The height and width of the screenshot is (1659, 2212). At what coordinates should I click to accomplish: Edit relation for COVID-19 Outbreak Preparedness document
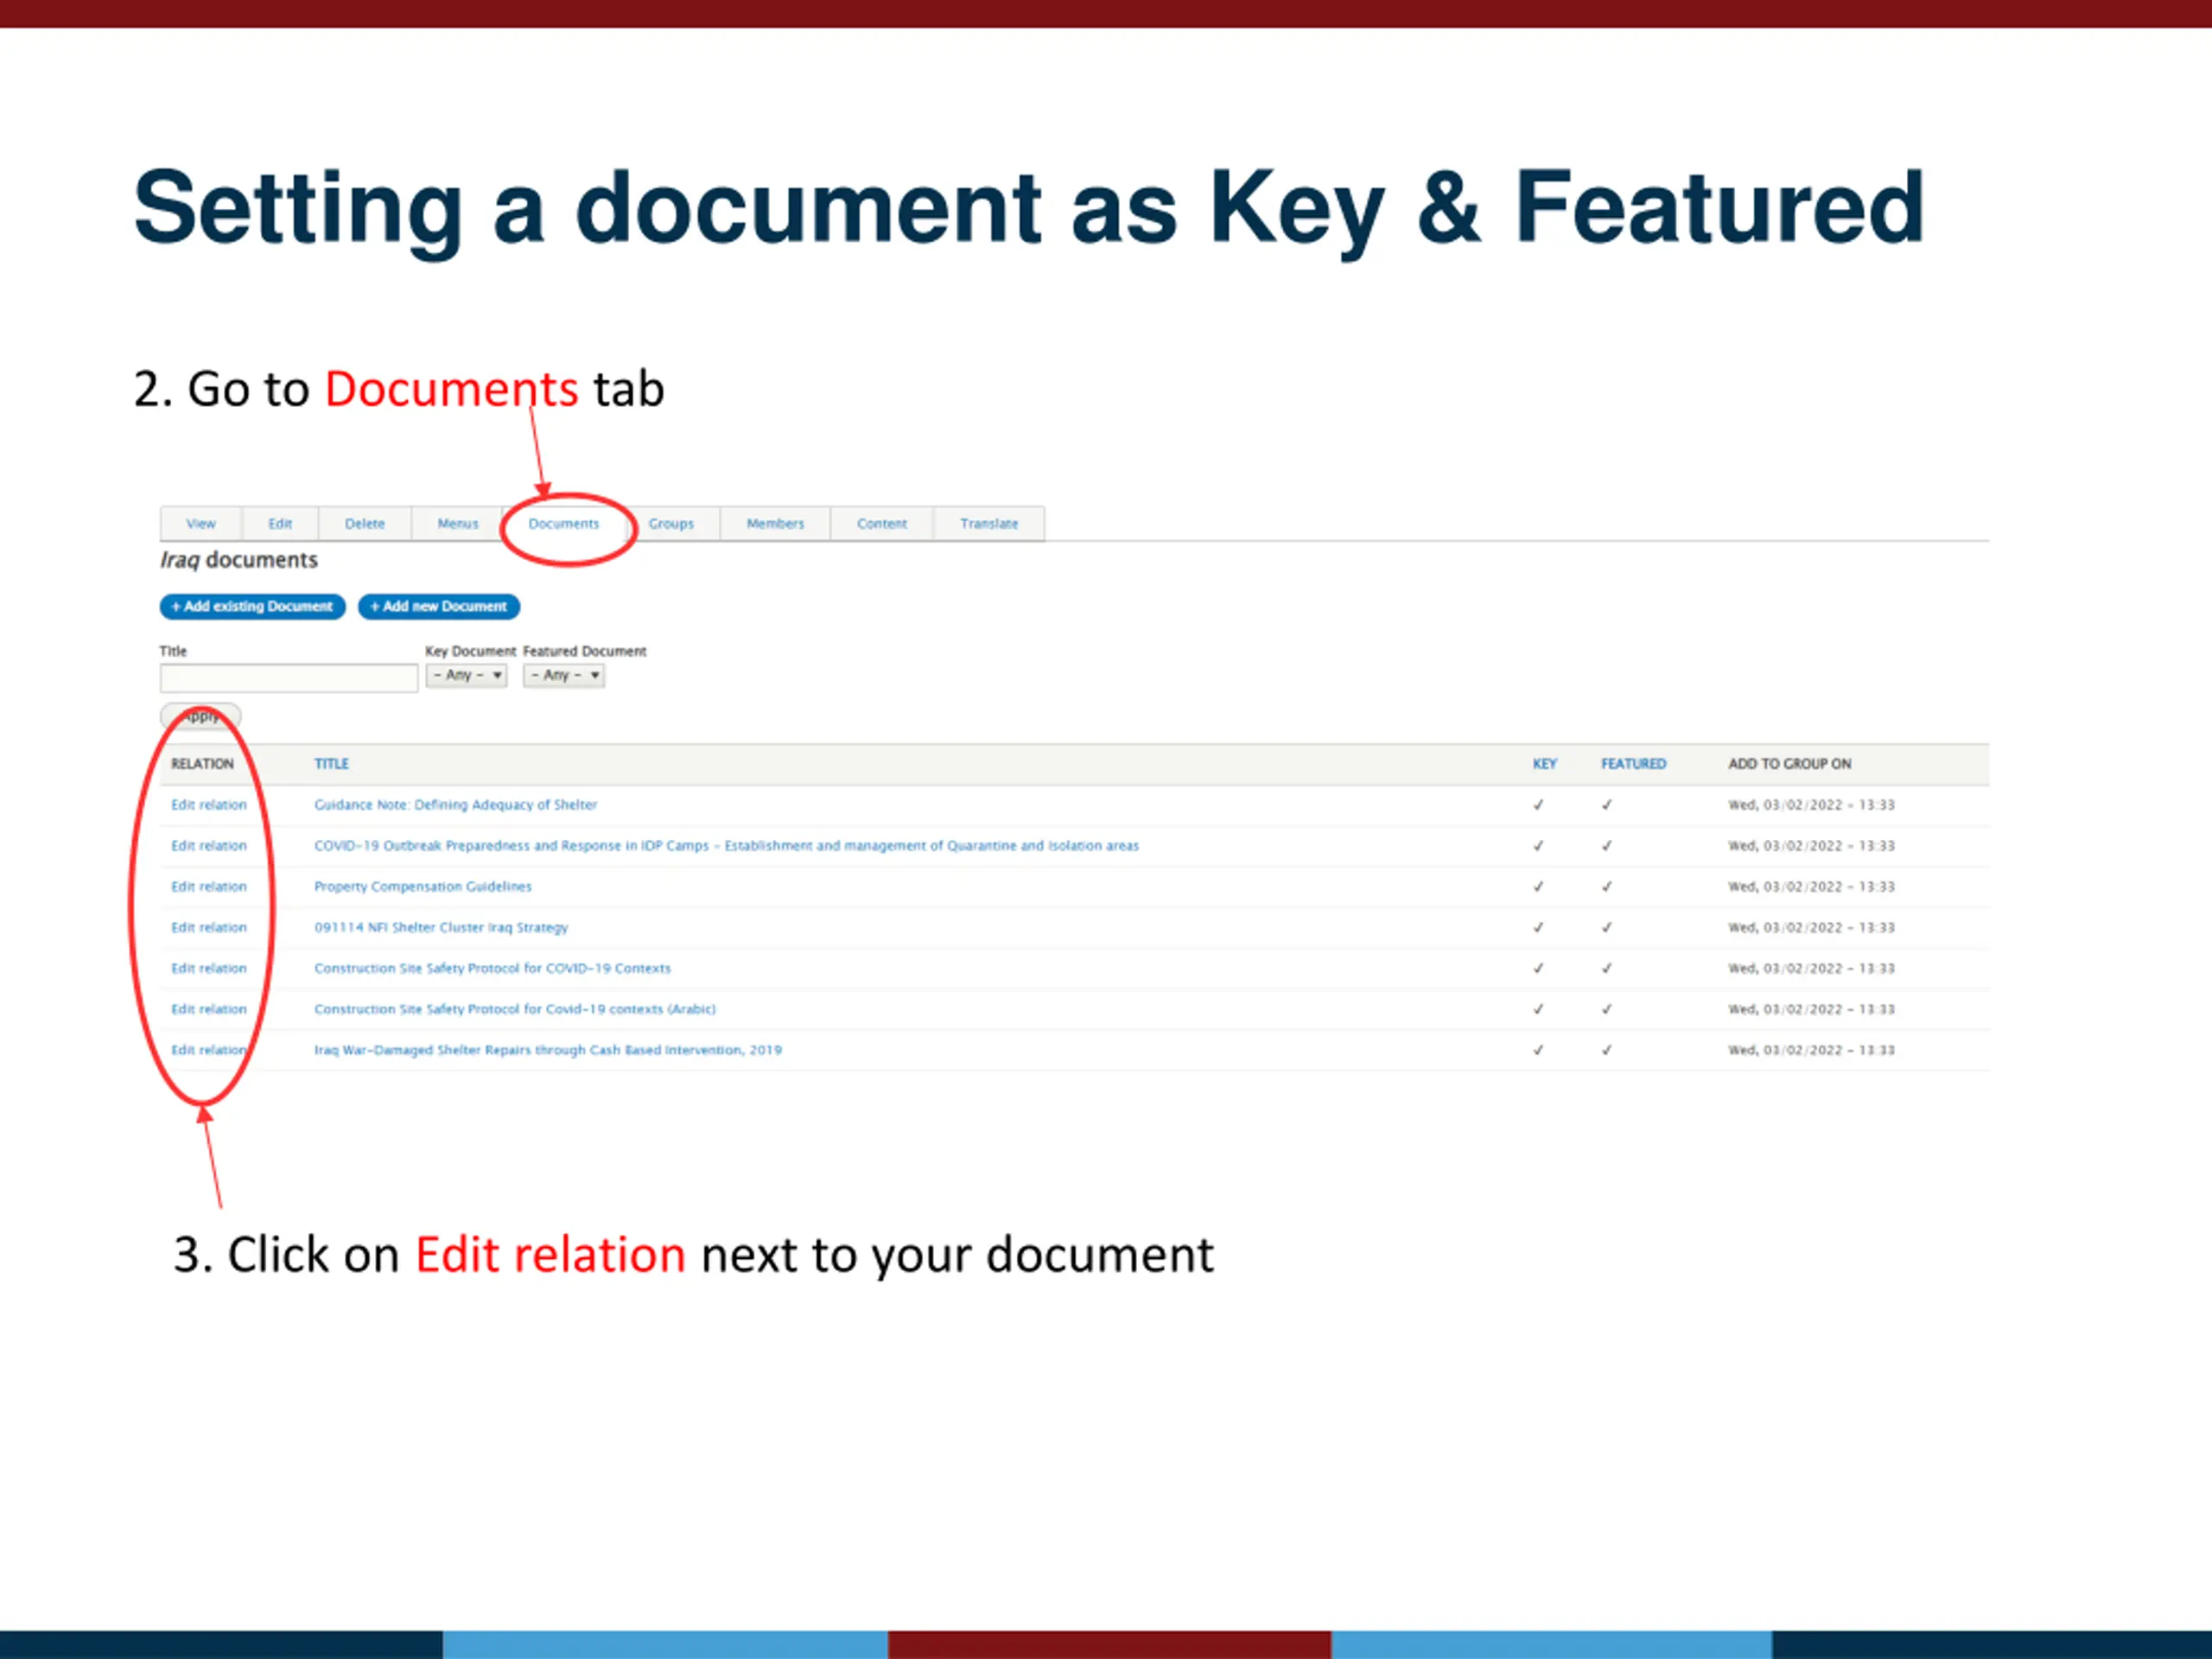pos(209,845)
